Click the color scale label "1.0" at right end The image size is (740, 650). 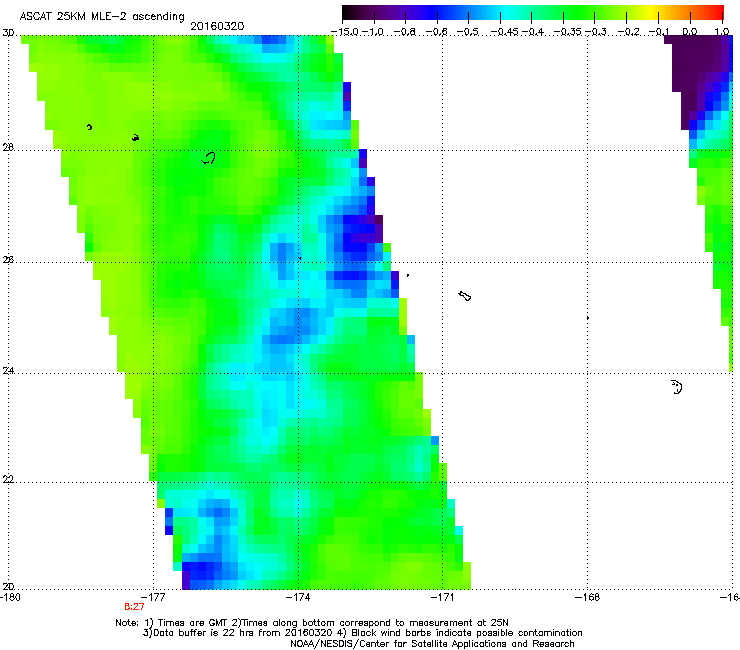tap(722, 32)
